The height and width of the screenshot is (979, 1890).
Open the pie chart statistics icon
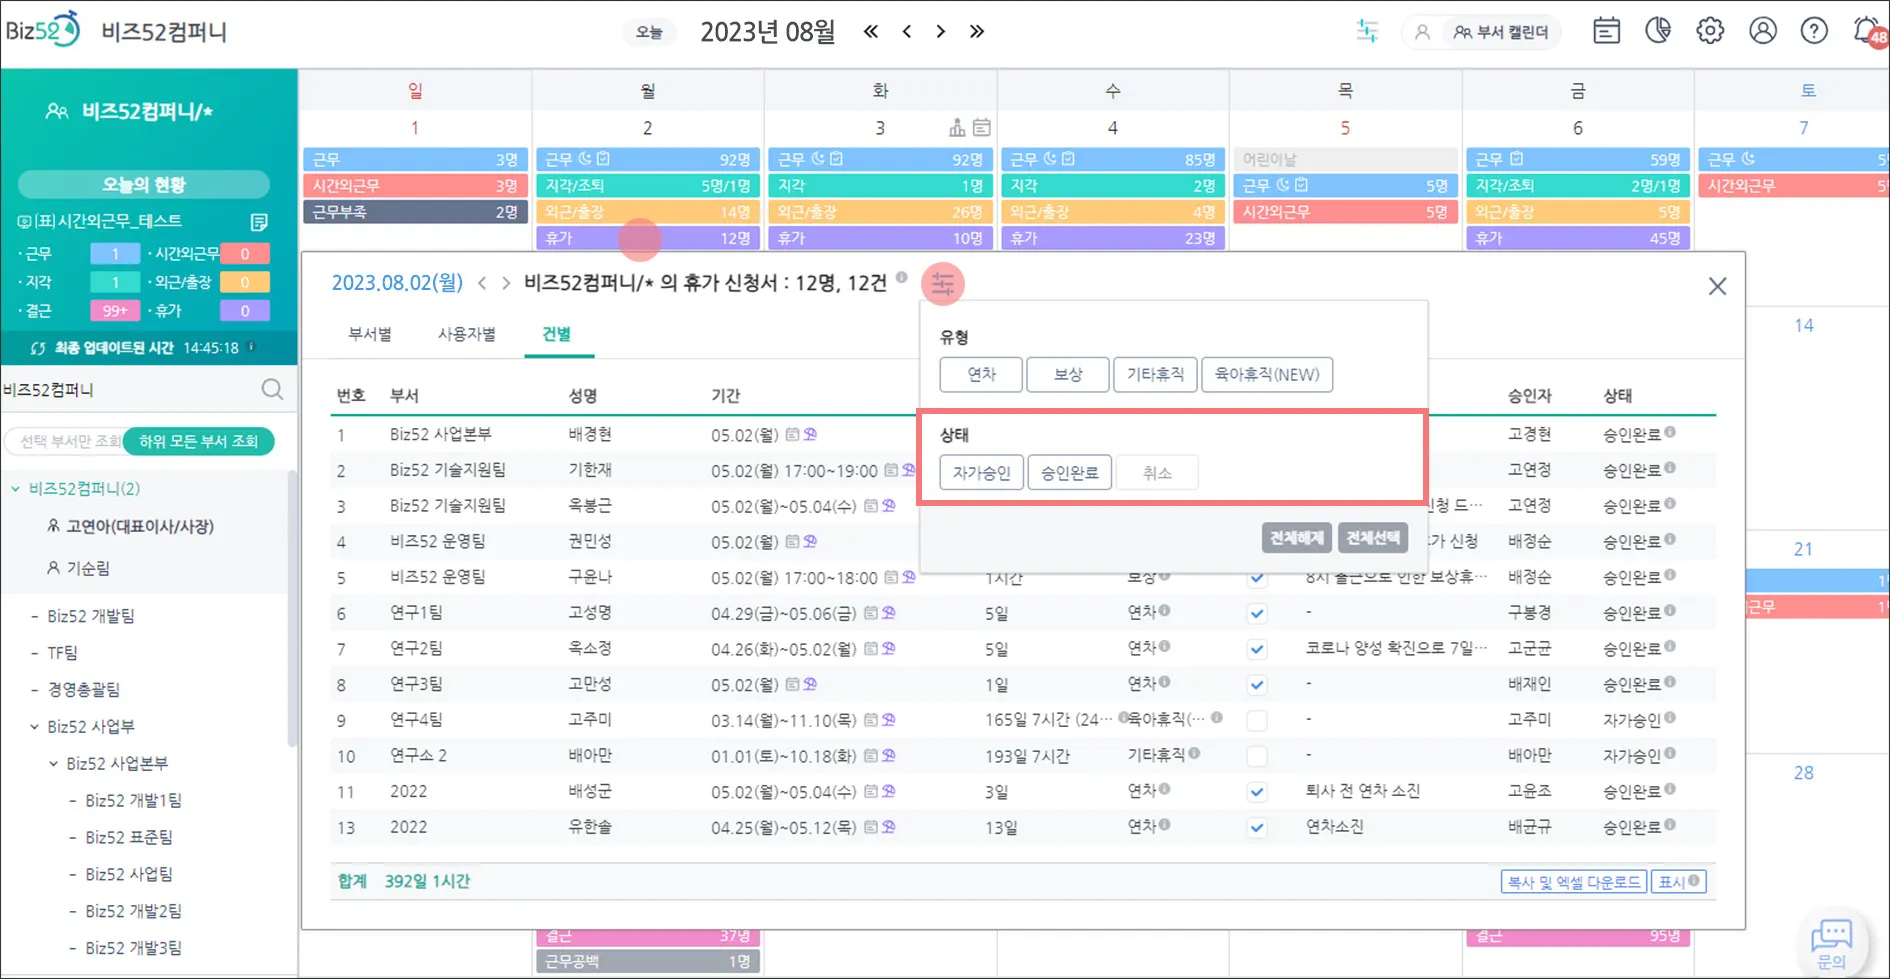click(x=1658, y=31)
